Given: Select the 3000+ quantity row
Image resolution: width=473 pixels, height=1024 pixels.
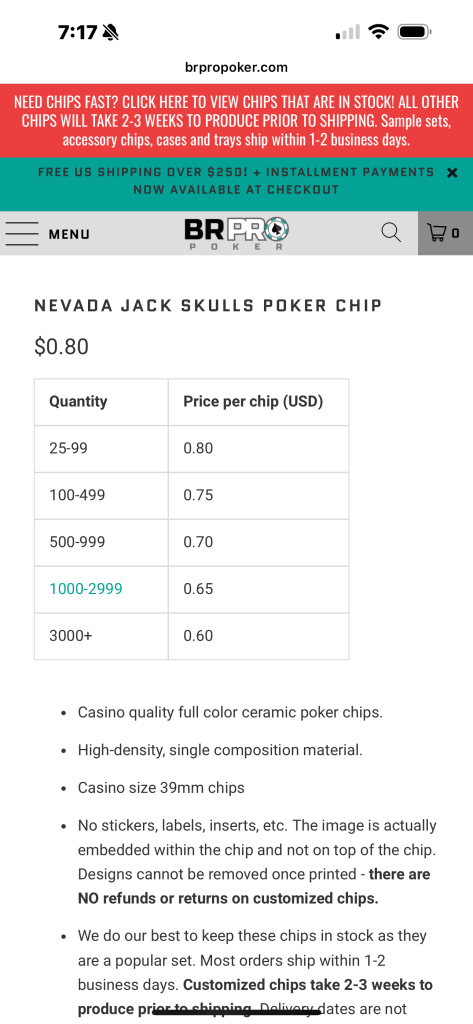Looking at the screenshot, I should pos(191,636).
